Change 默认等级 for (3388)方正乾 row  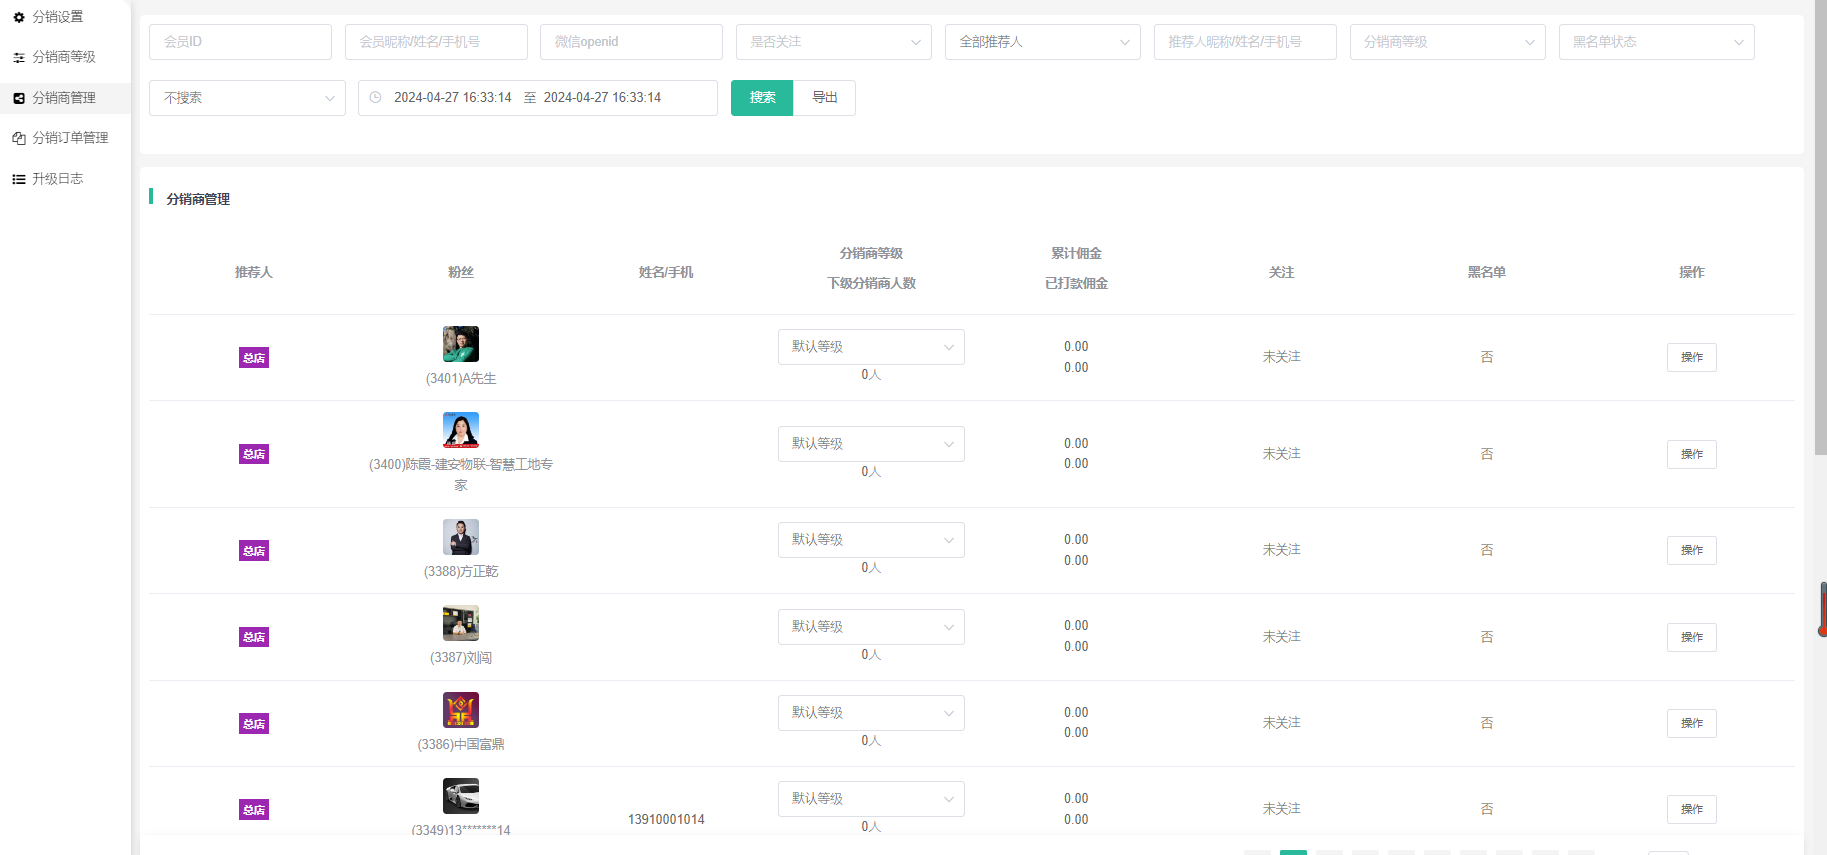(x=870, y=540)
